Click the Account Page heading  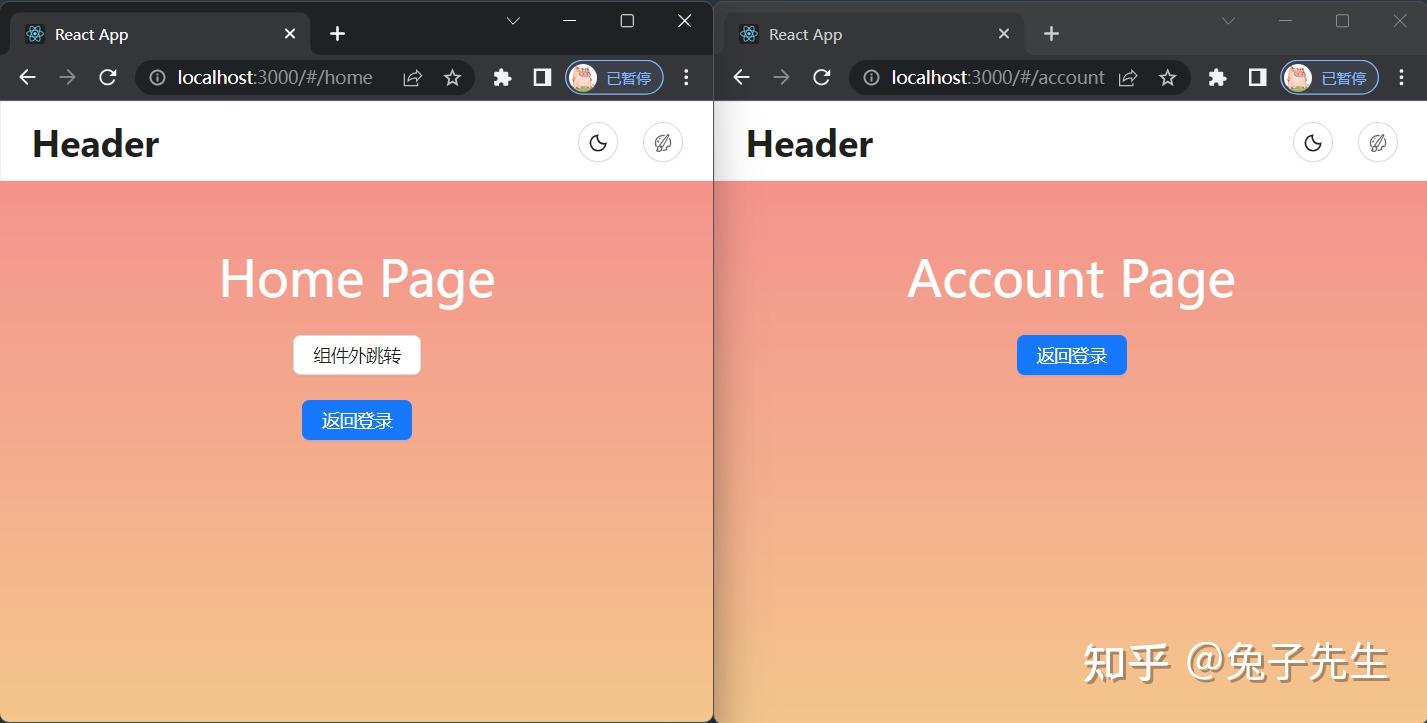point(1071,278)
